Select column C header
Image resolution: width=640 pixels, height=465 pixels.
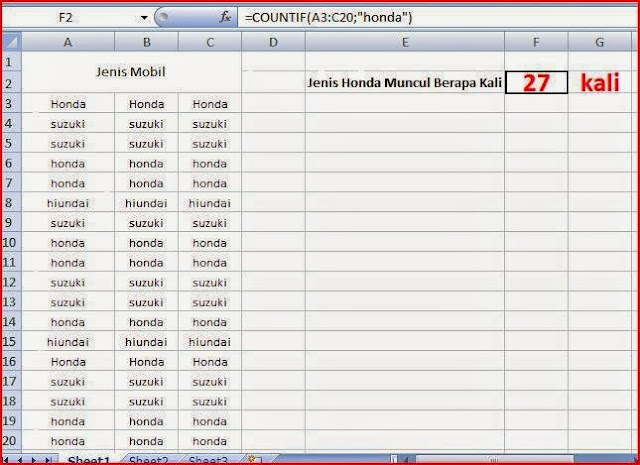pos(210,42)
